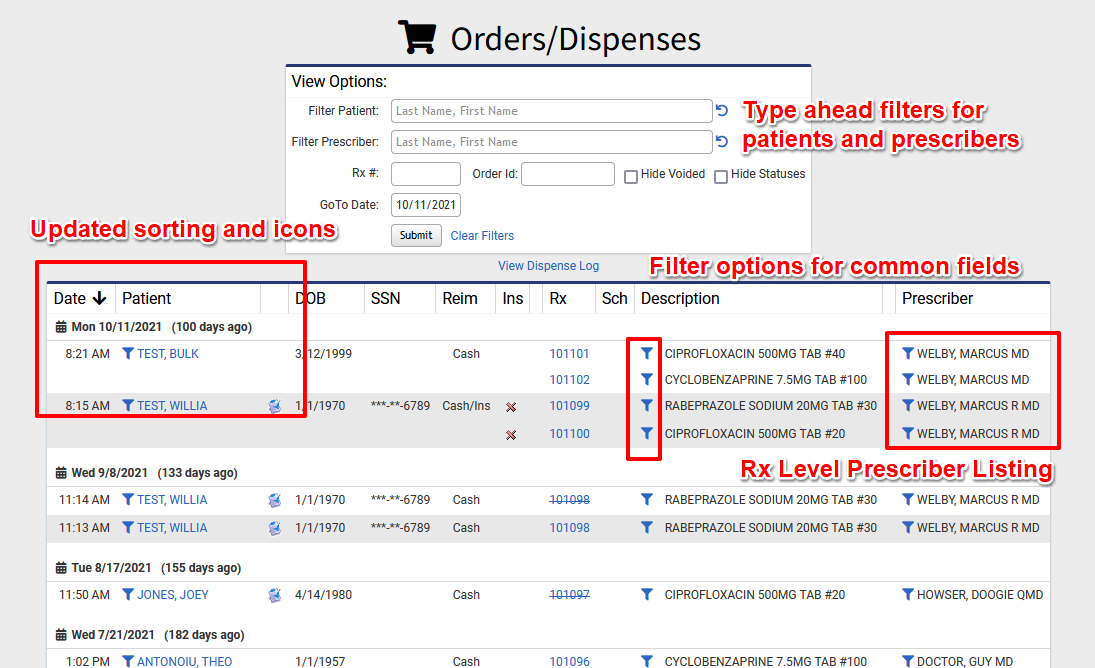Click the filter icon next to patient TEST, BULK
1095x668 pixels.
pyautogui.click(x=129, y=353)
